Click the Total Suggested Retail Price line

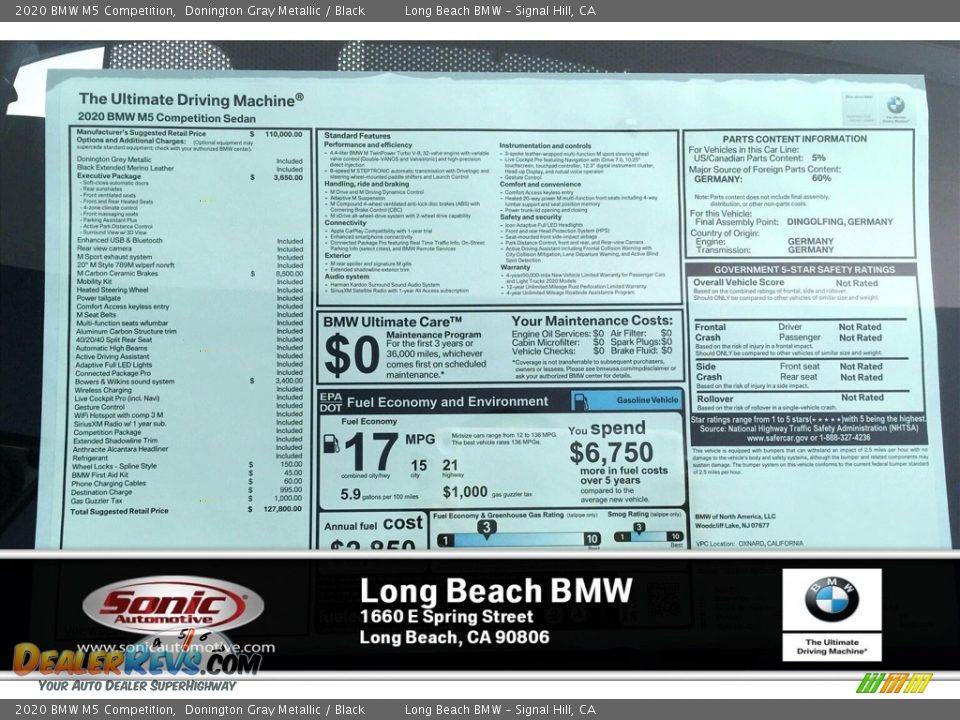click(120, 511)
